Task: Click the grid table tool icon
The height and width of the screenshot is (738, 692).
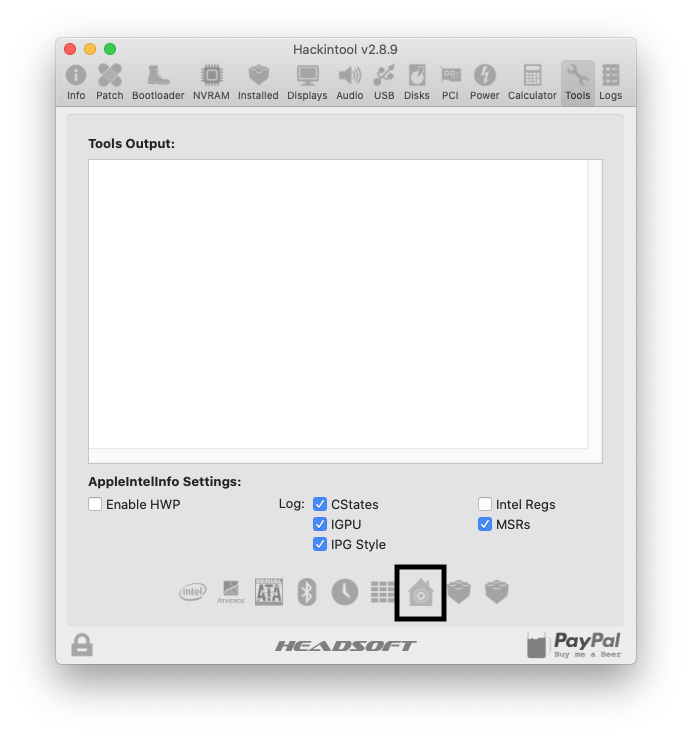Action: coord(382,592)
